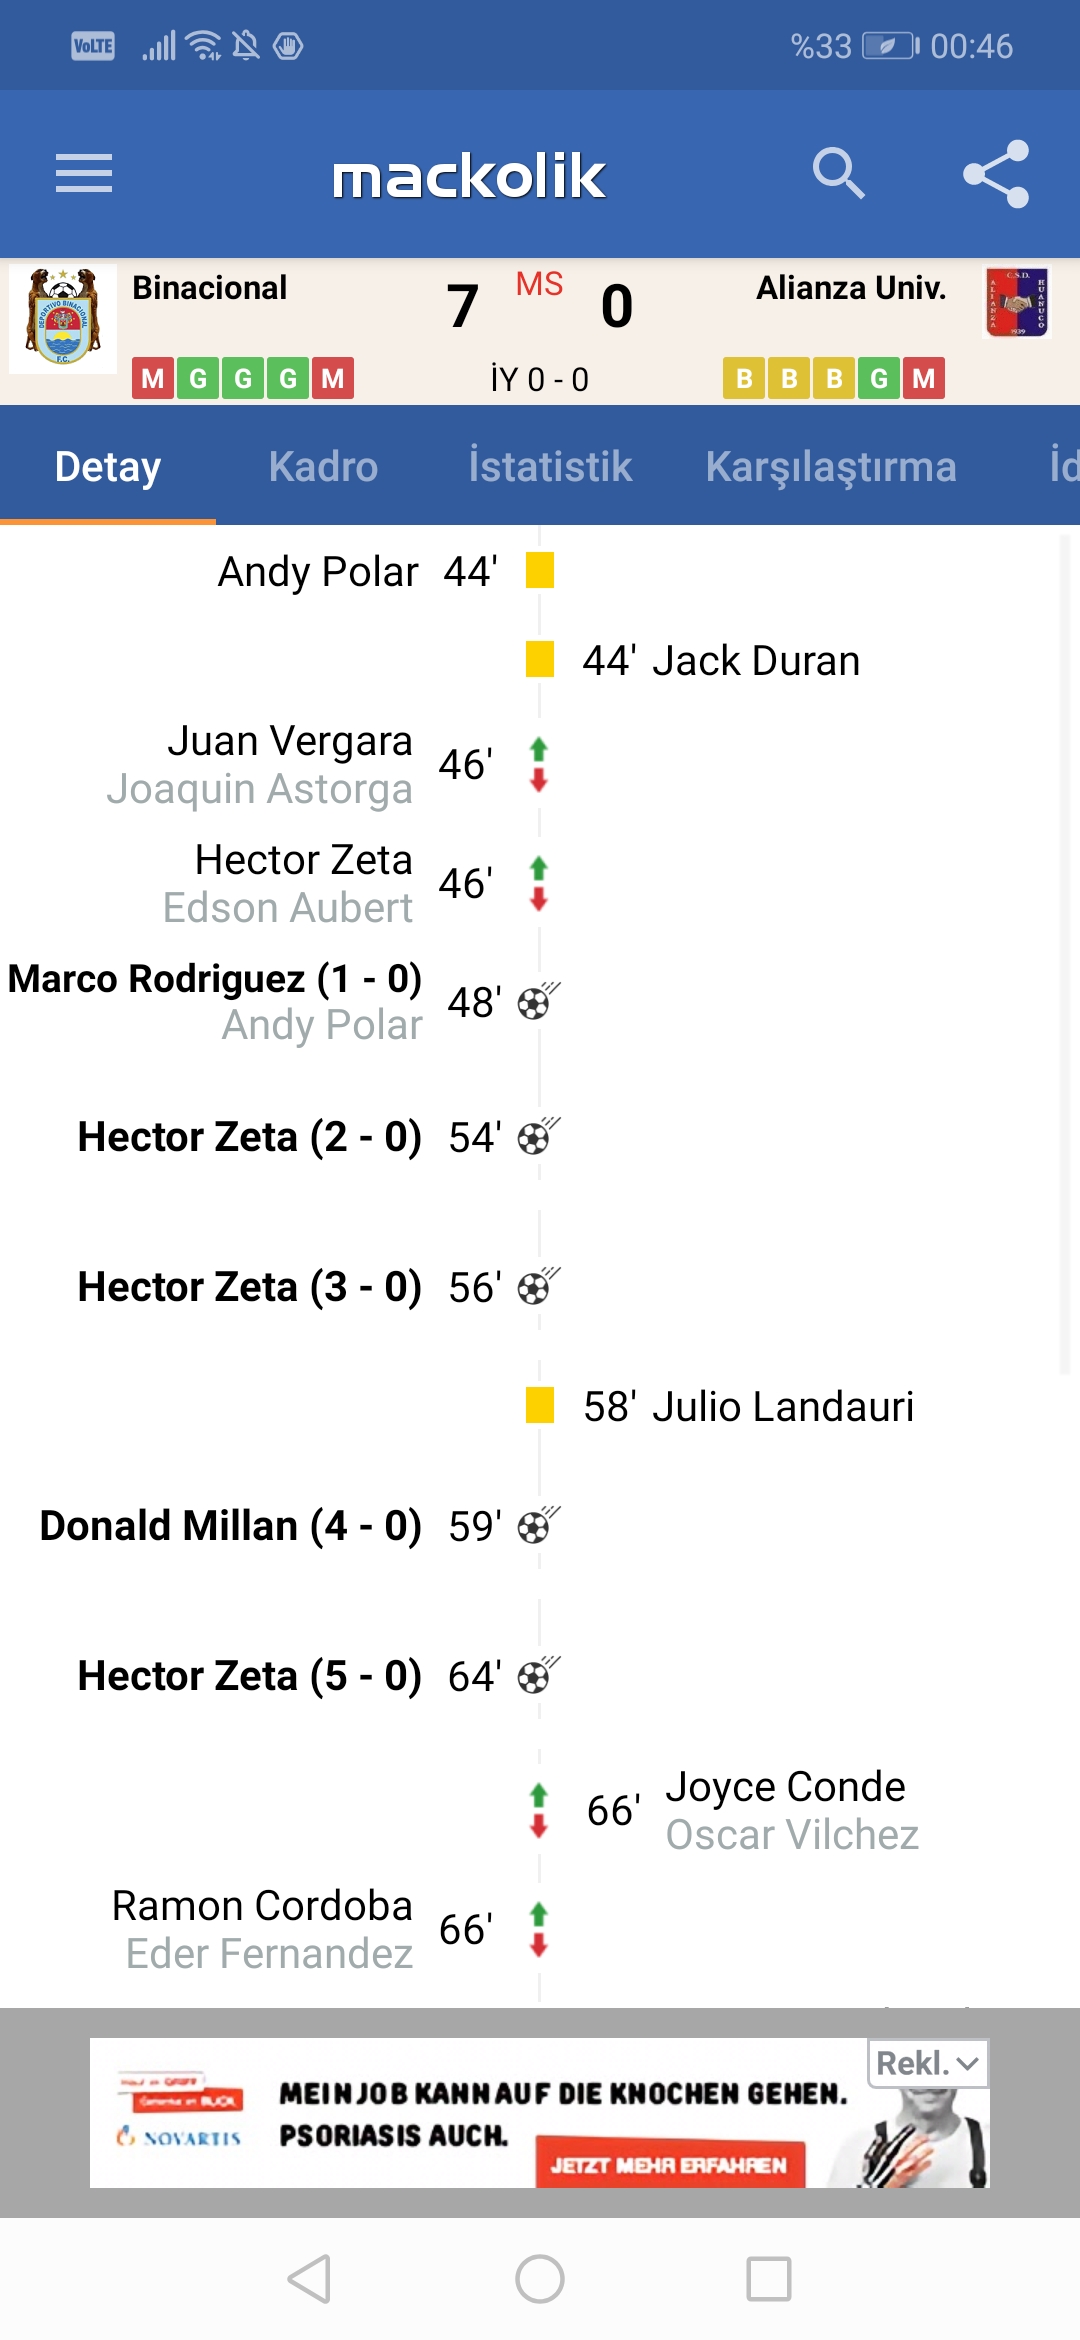Tap the share icon

click(996, 174)
